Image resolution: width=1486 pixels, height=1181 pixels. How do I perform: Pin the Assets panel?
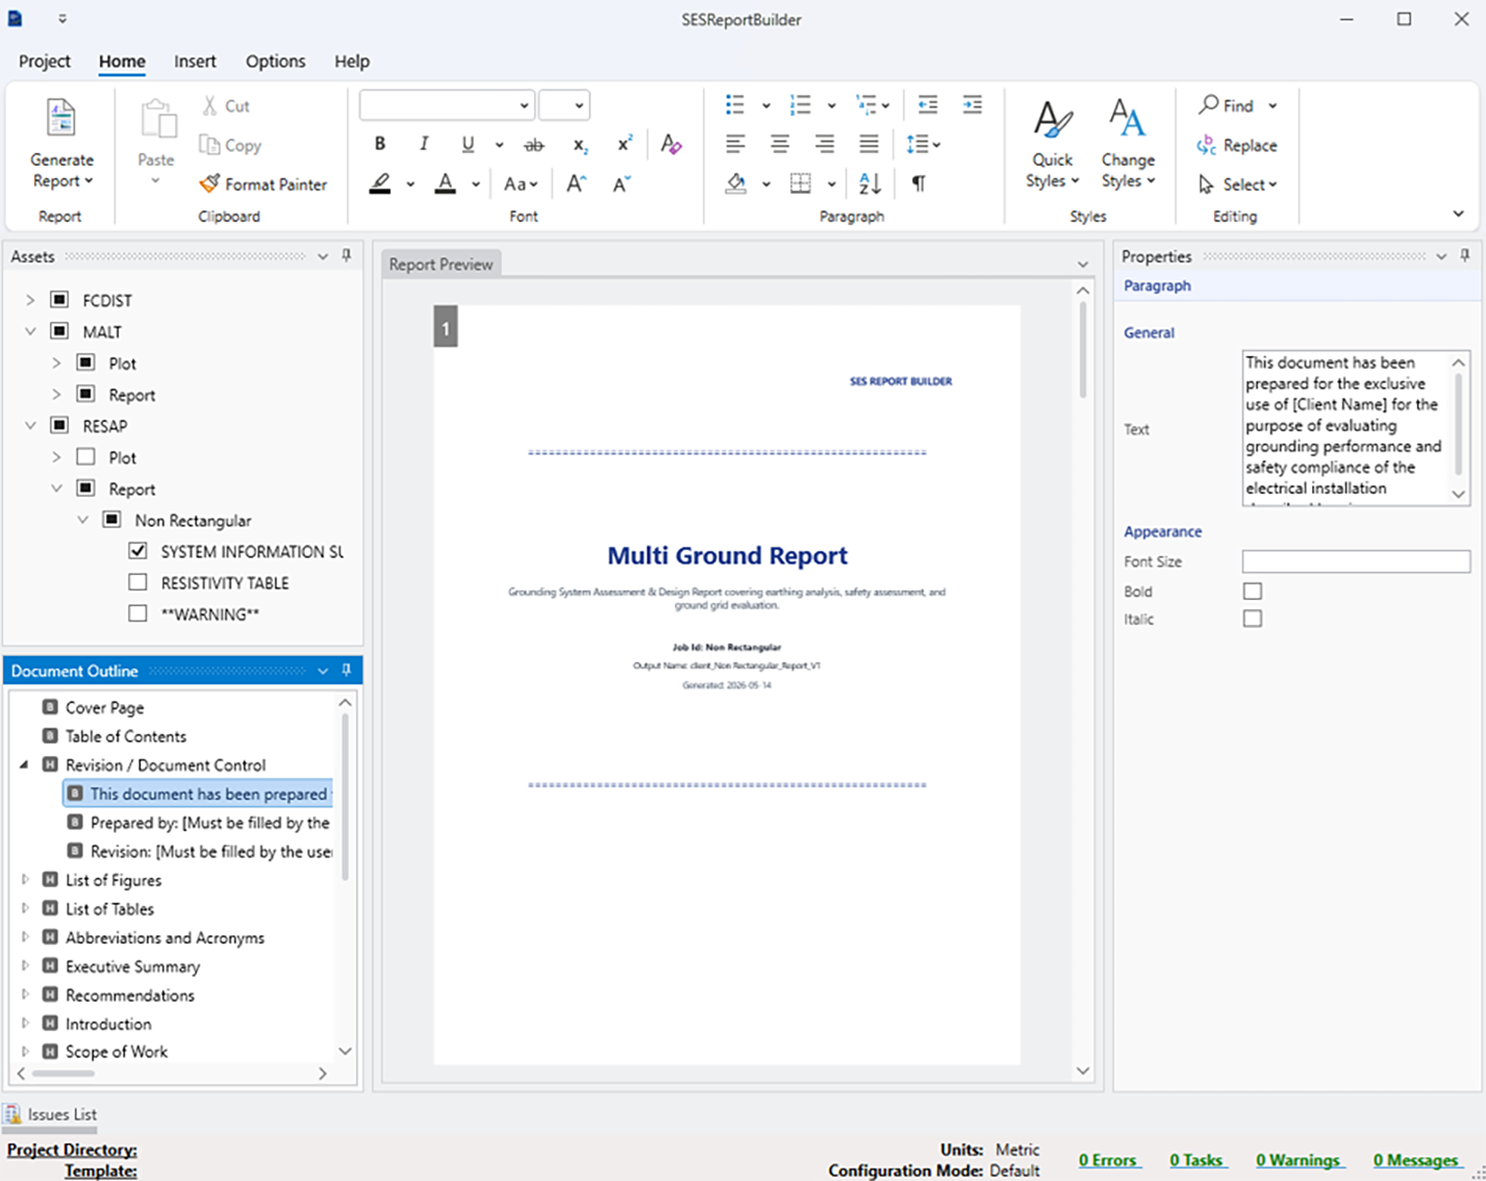coord(346,256)
